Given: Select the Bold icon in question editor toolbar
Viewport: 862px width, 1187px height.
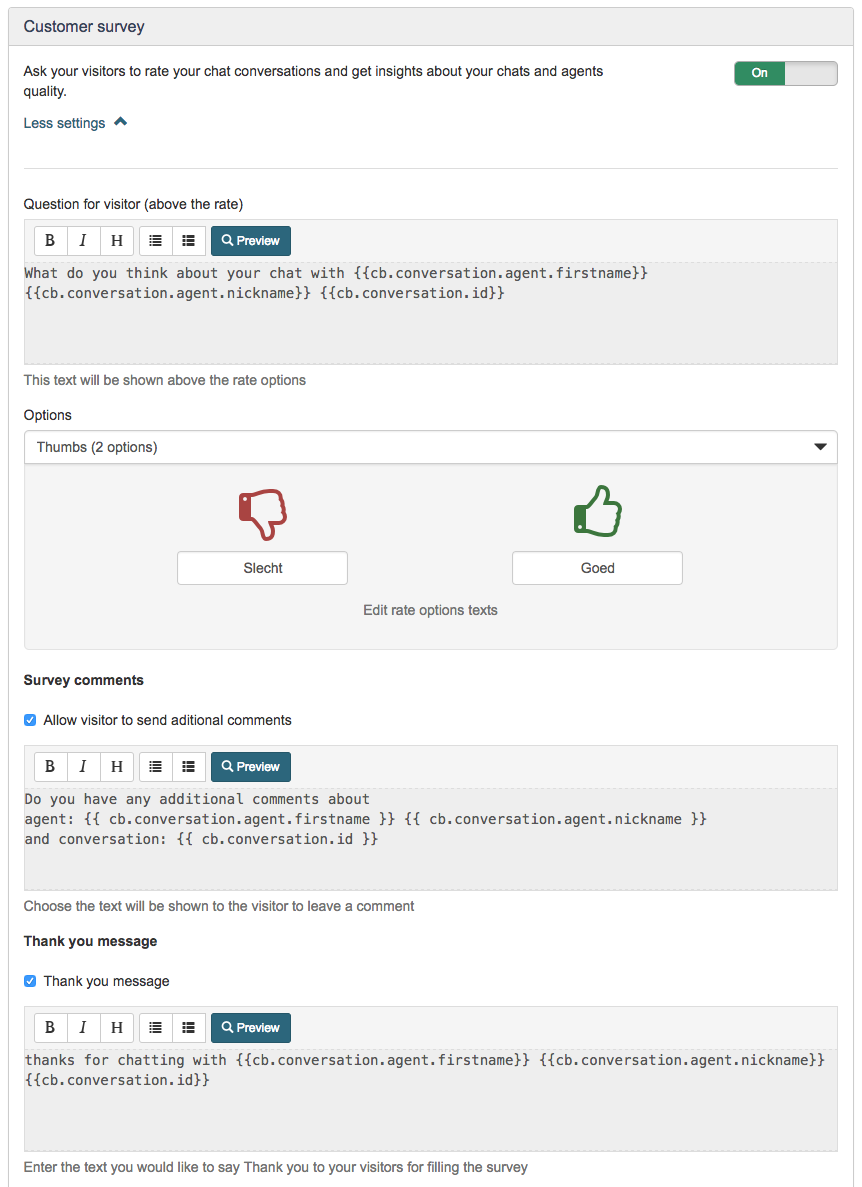Looking at the screenshot, I should coord(50,240).
